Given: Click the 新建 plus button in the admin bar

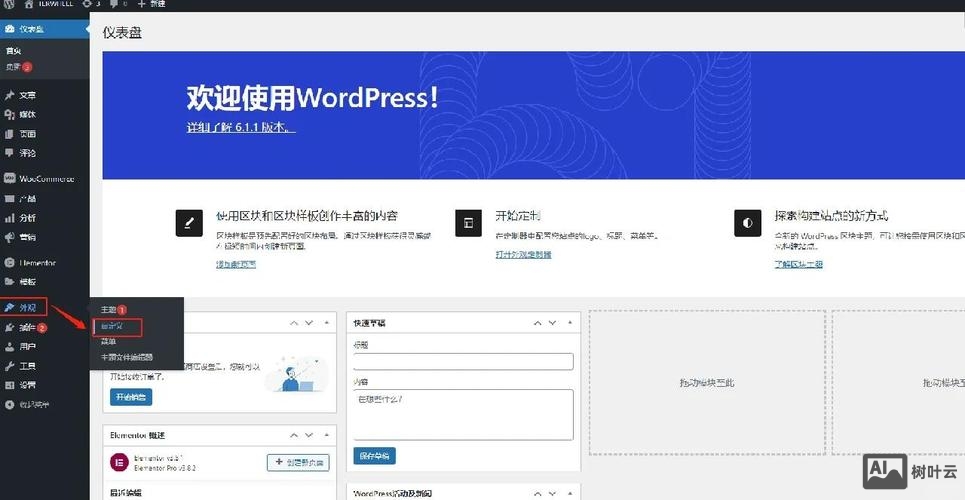Looking at the screenshot, I should coord(151,4).
